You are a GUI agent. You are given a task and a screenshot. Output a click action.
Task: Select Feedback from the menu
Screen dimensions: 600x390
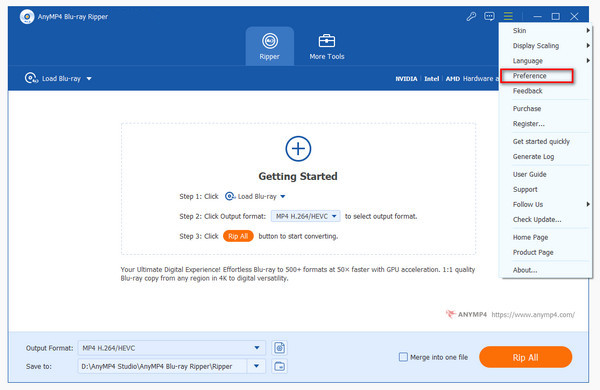(x=546, y=91)
